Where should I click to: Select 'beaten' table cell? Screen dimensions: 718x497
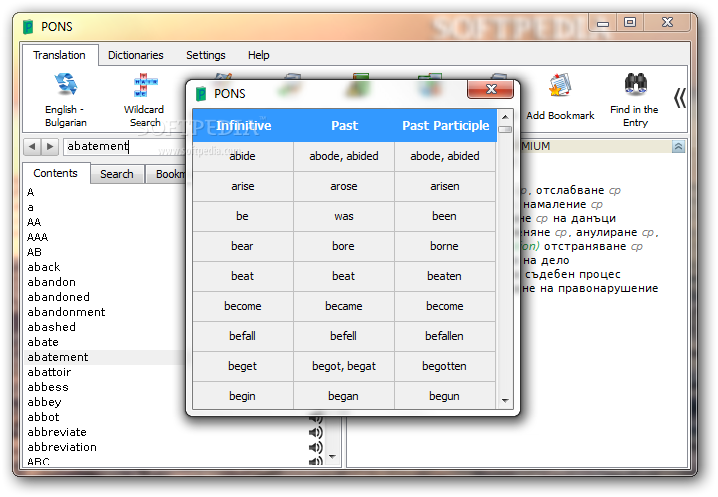(x=445, y=276)
